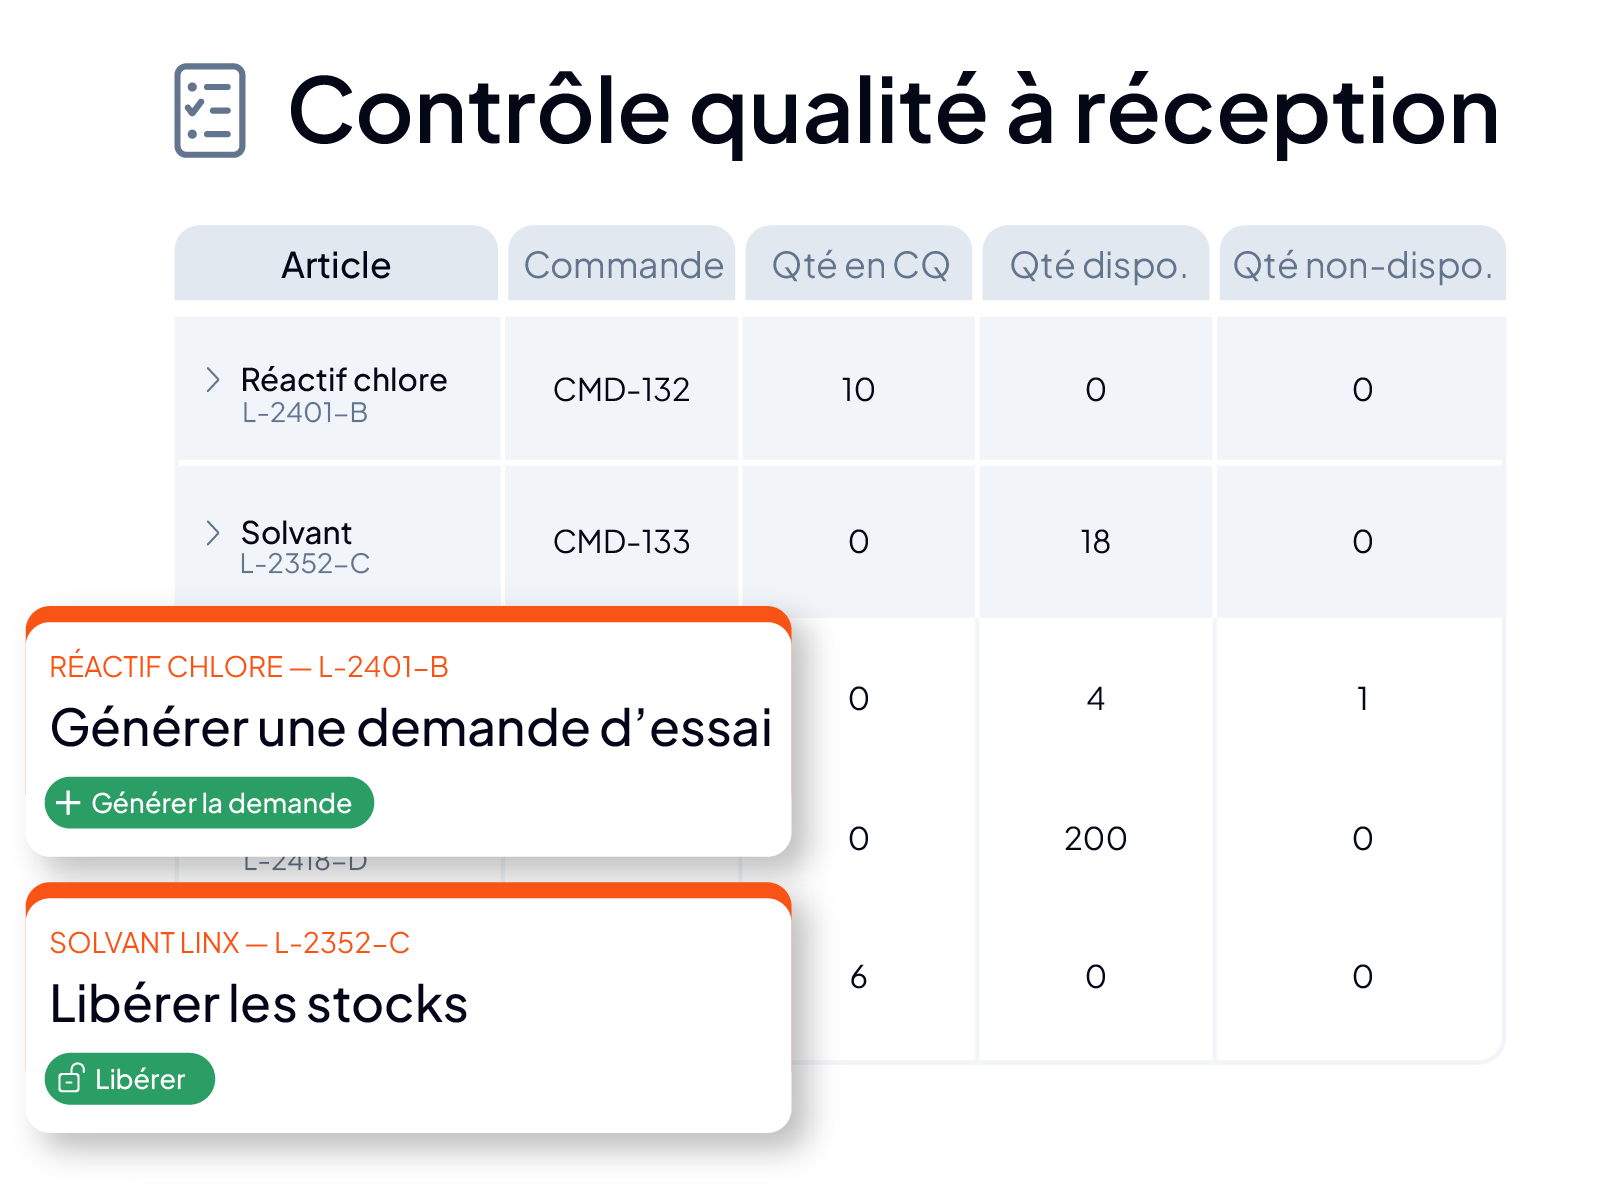The width and height of the screenshot is (1605, 1184).
Task: Open order CMD-132 cell
Action: pos(622,390)
